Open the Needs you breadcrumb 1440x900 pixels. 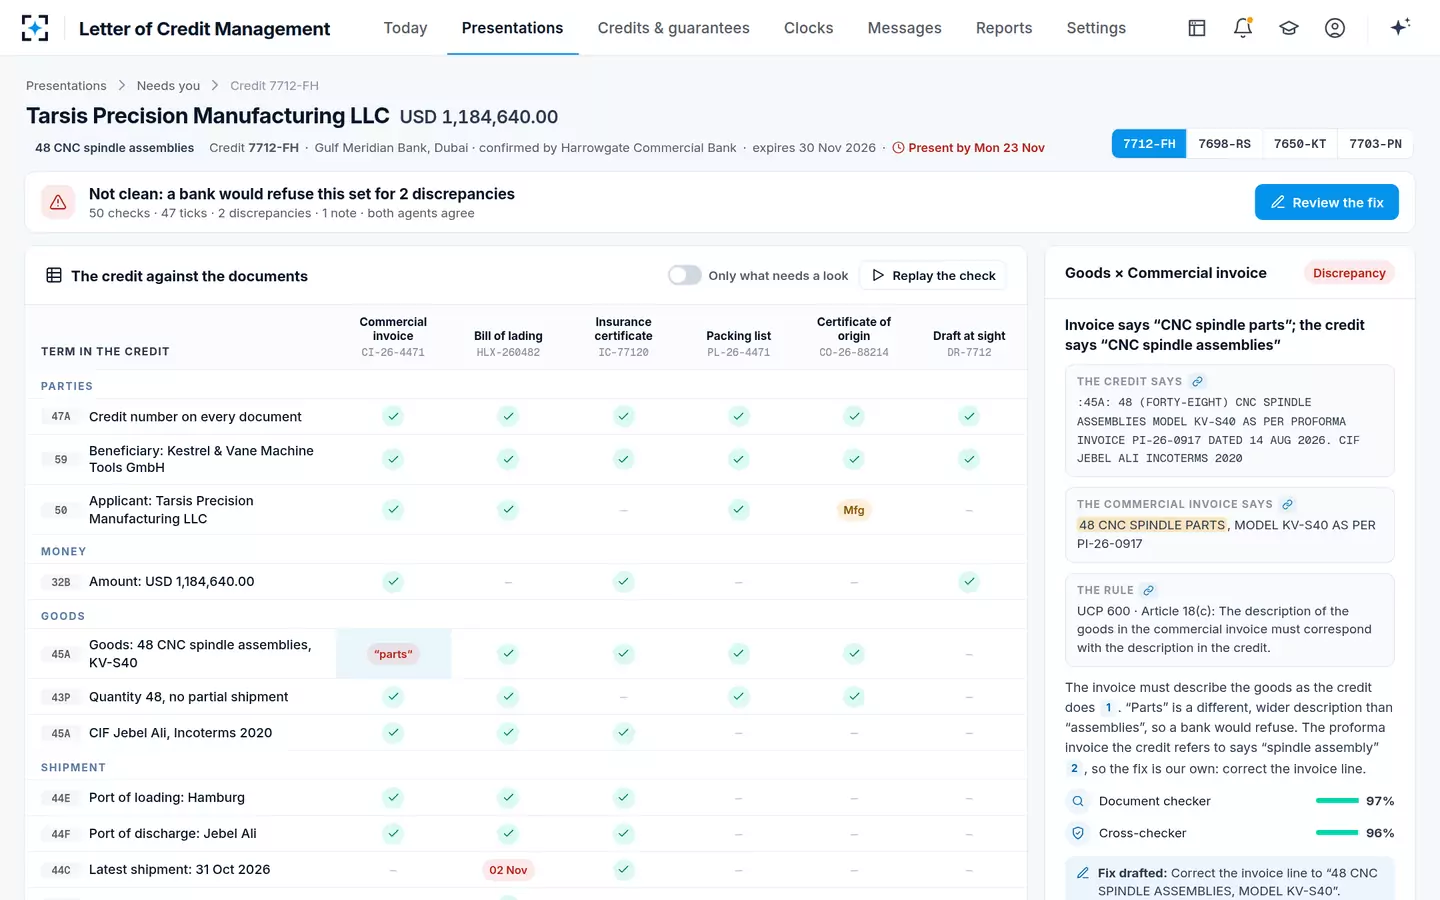168,86
